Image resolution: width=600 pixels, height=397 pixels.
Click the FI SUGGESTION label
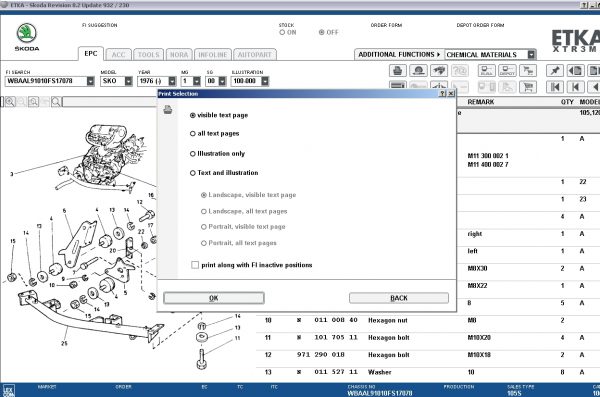pyautogui.click(x=99, y=25)
